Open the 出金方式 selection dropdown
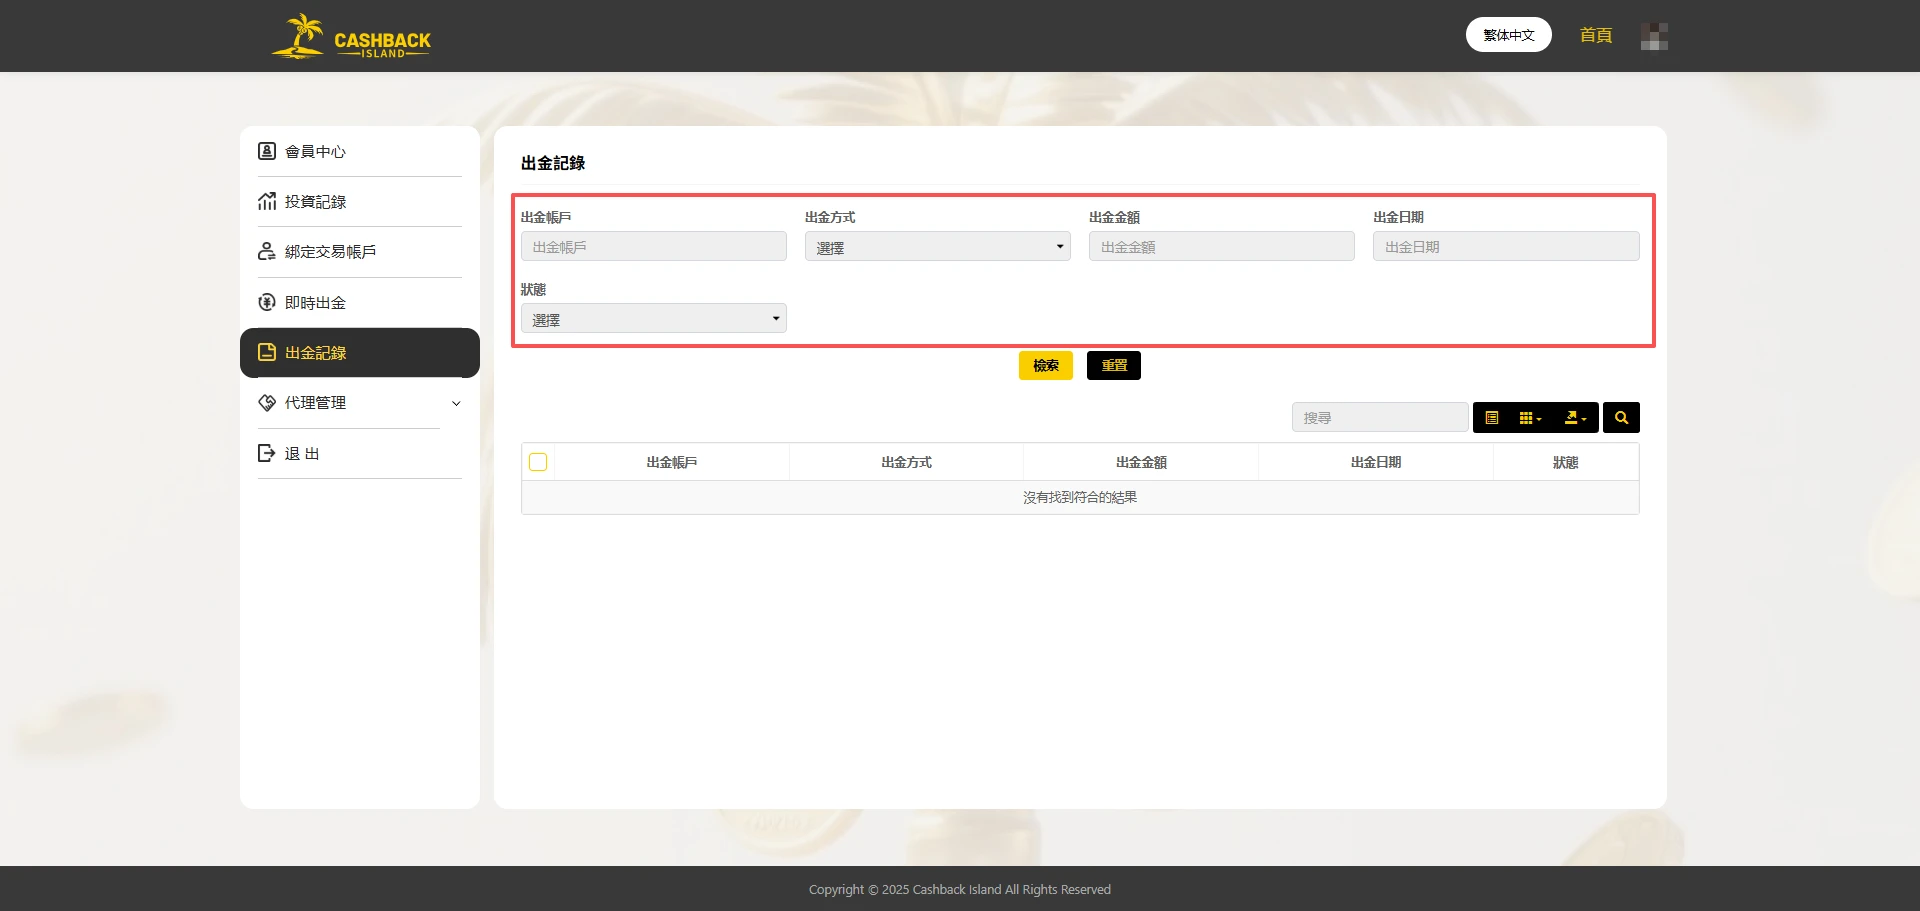 (x=936, y=246)
